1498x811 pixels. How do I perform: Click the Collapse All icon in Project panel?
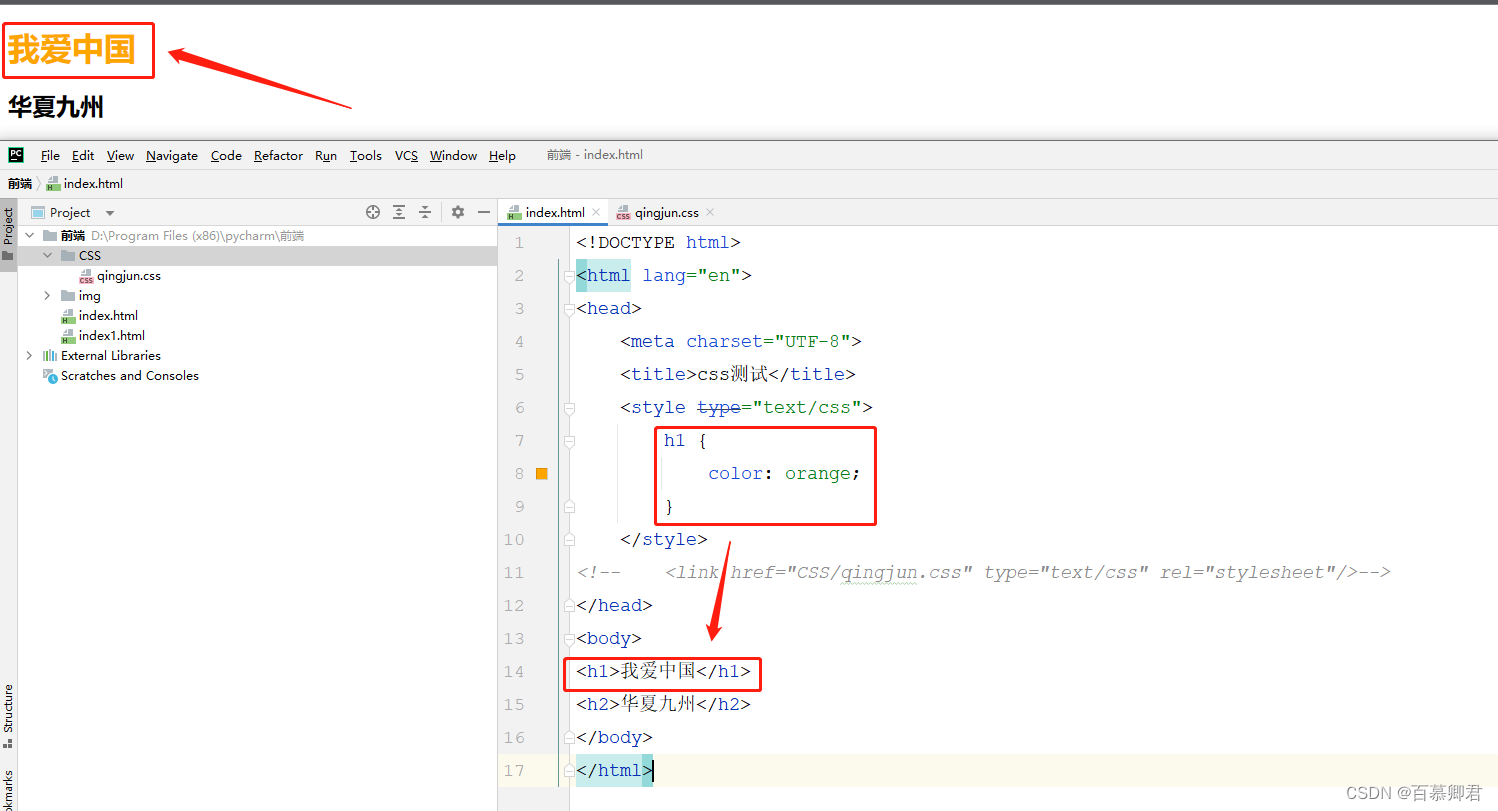pyautogui.click(x=425, y=212)
